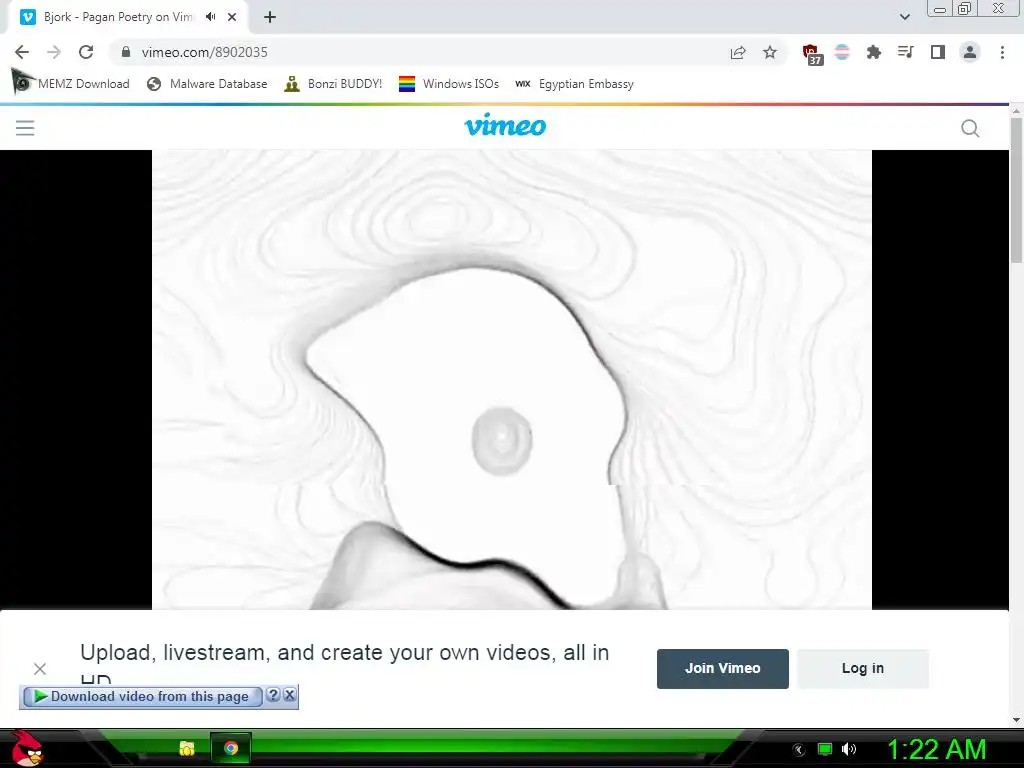Click the page vertical scrollbar thumb

coord(1016,189)
